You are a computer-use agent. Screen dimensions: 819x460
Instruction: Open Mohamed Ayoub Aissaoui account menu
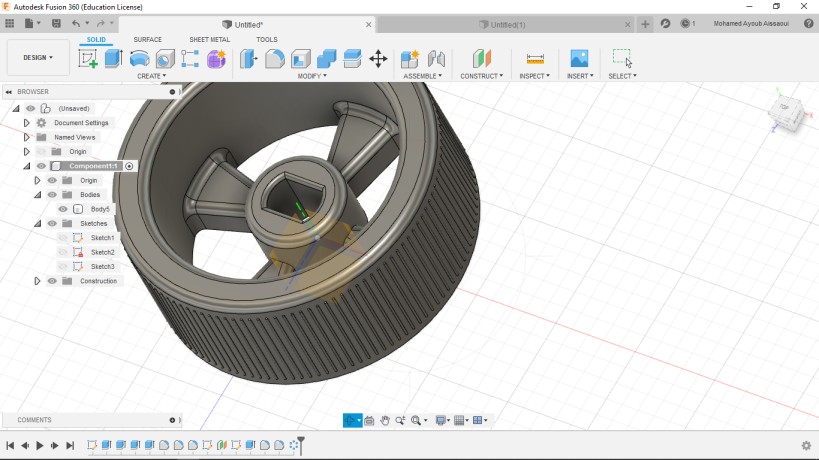coord(751,23)
